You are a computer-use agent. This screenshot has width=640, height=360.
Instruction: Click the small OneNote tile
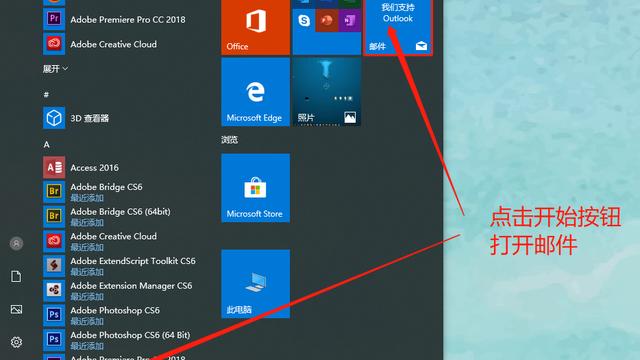[x=350, y=20]
